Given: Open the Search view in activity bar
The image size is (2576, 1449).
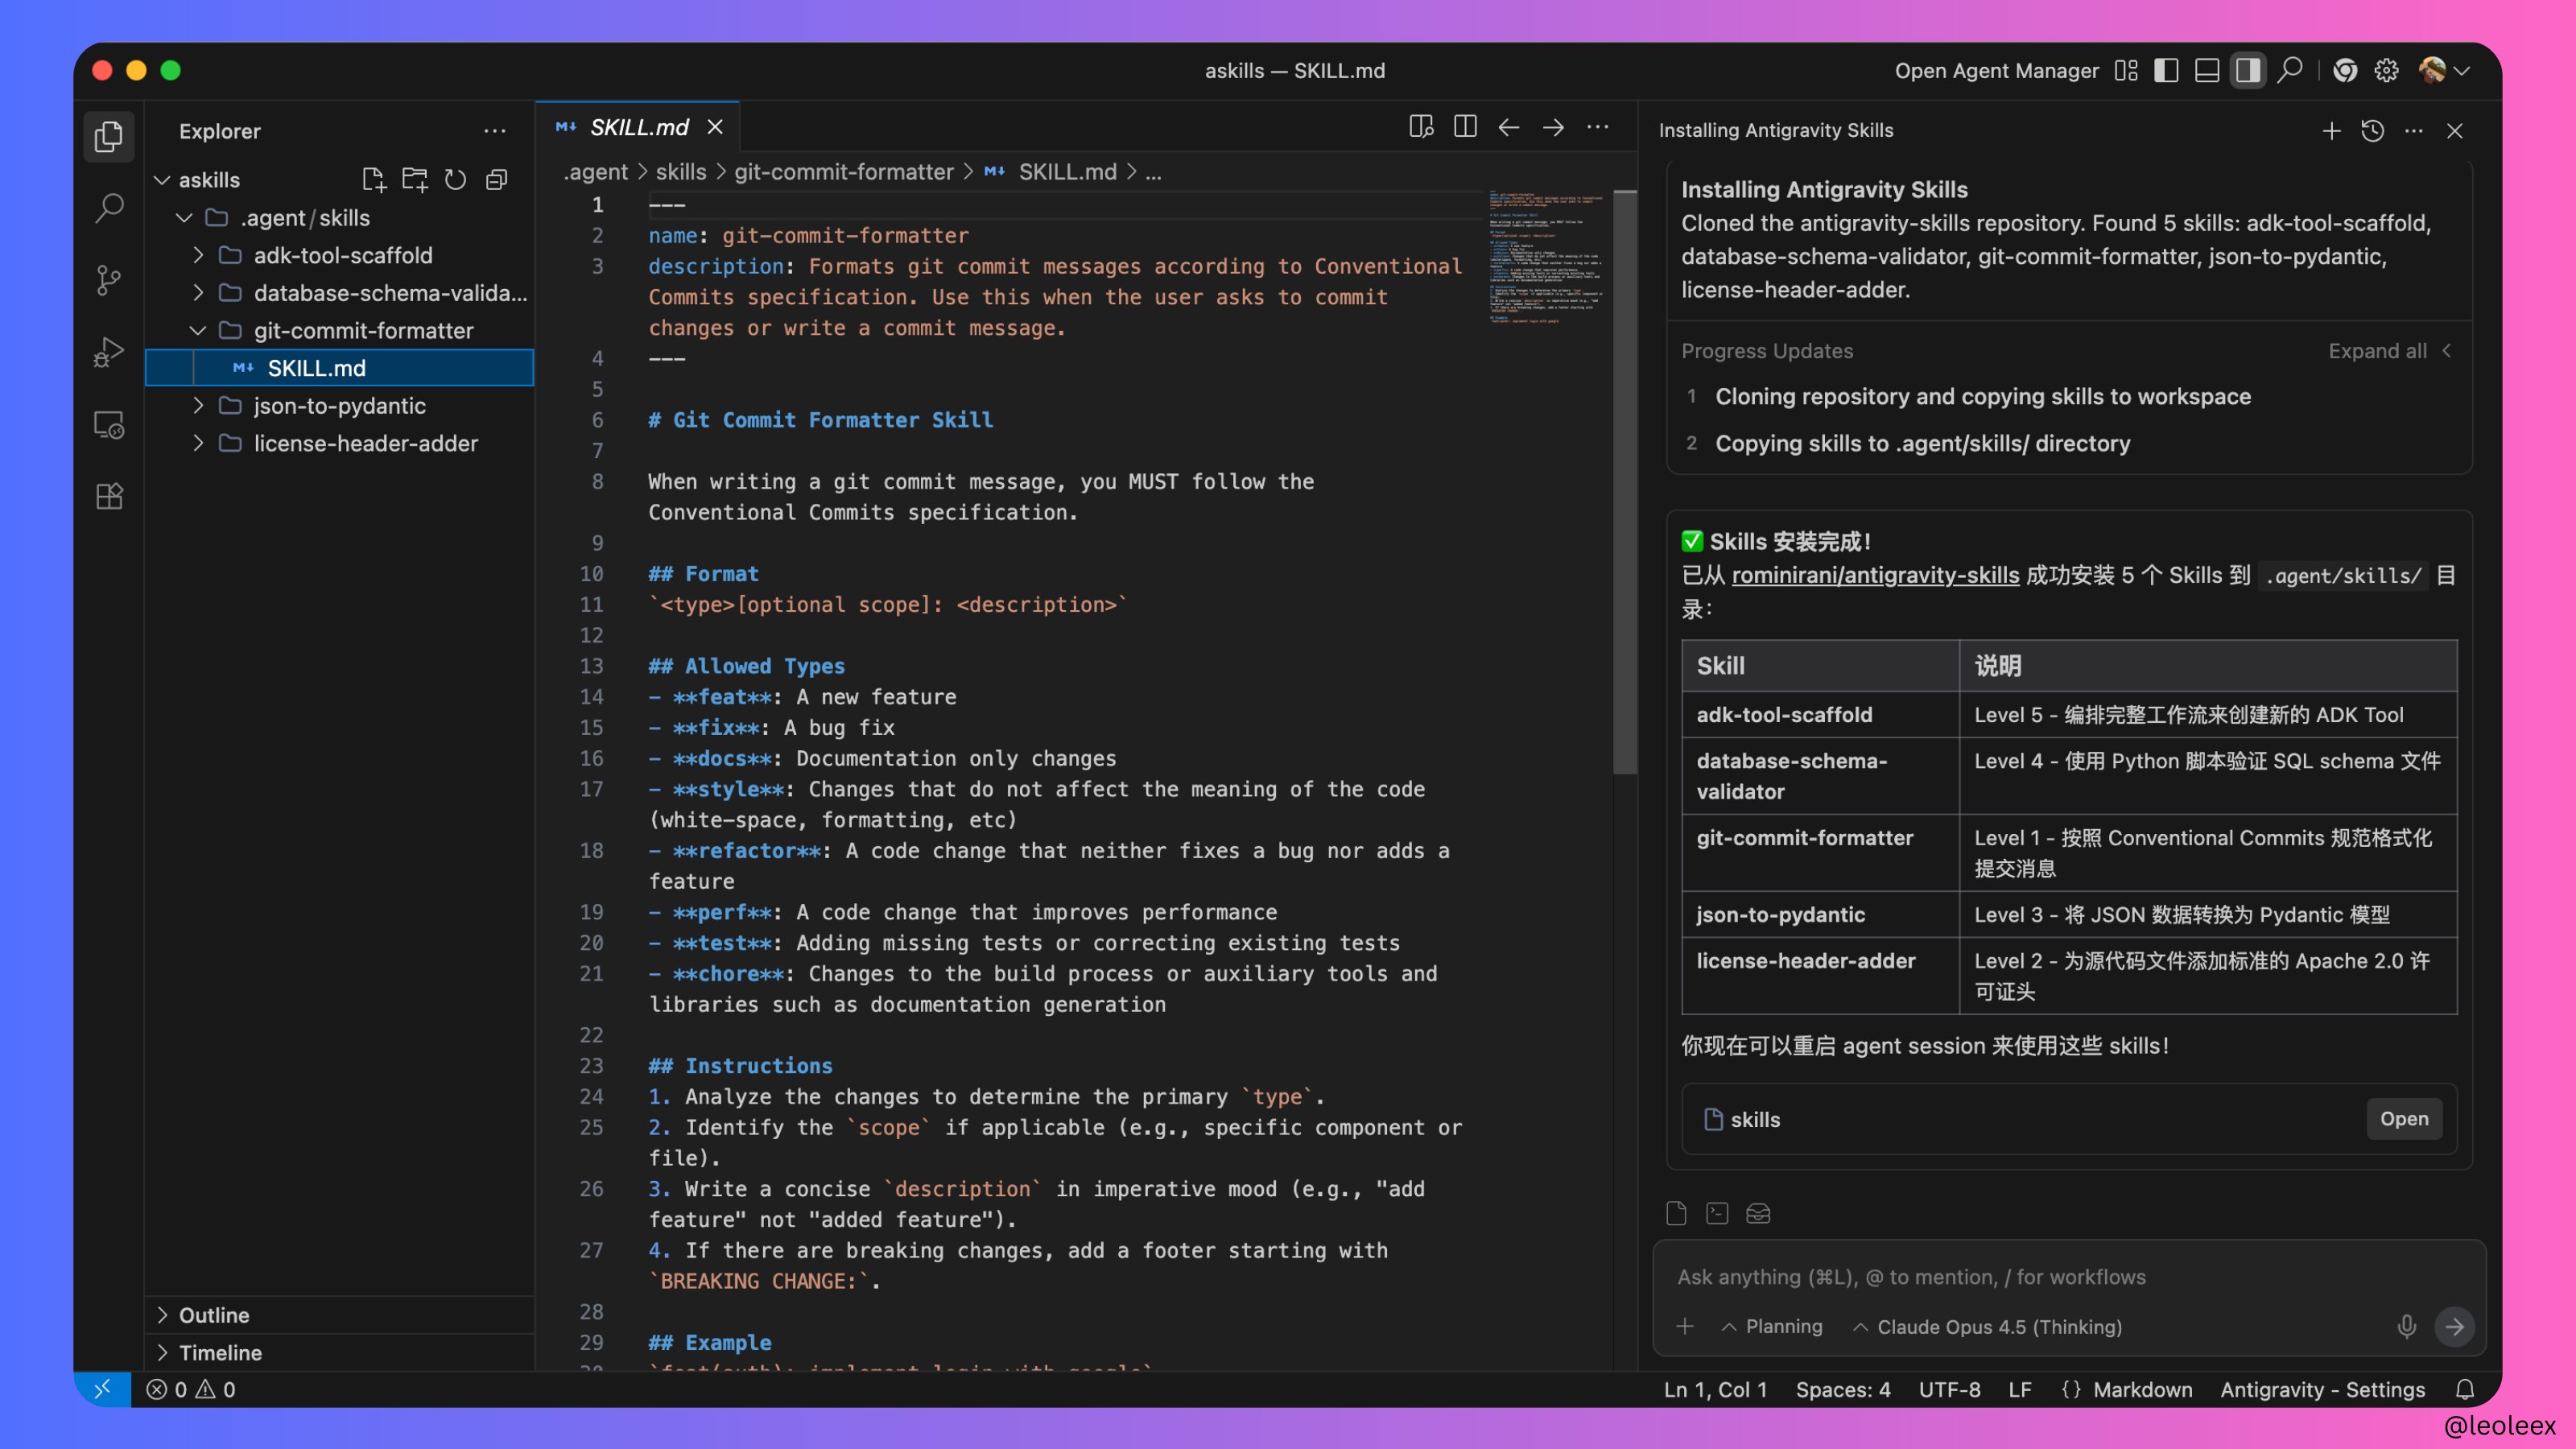Looking at the screenshot, I should point(108,208).
